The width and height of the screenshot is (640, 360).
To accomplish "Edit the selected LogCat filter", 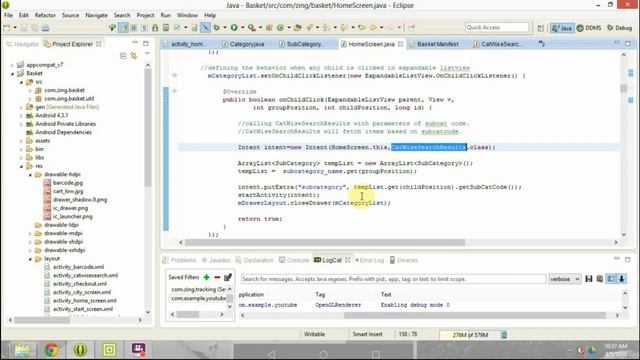I will [x=228, y=277].
